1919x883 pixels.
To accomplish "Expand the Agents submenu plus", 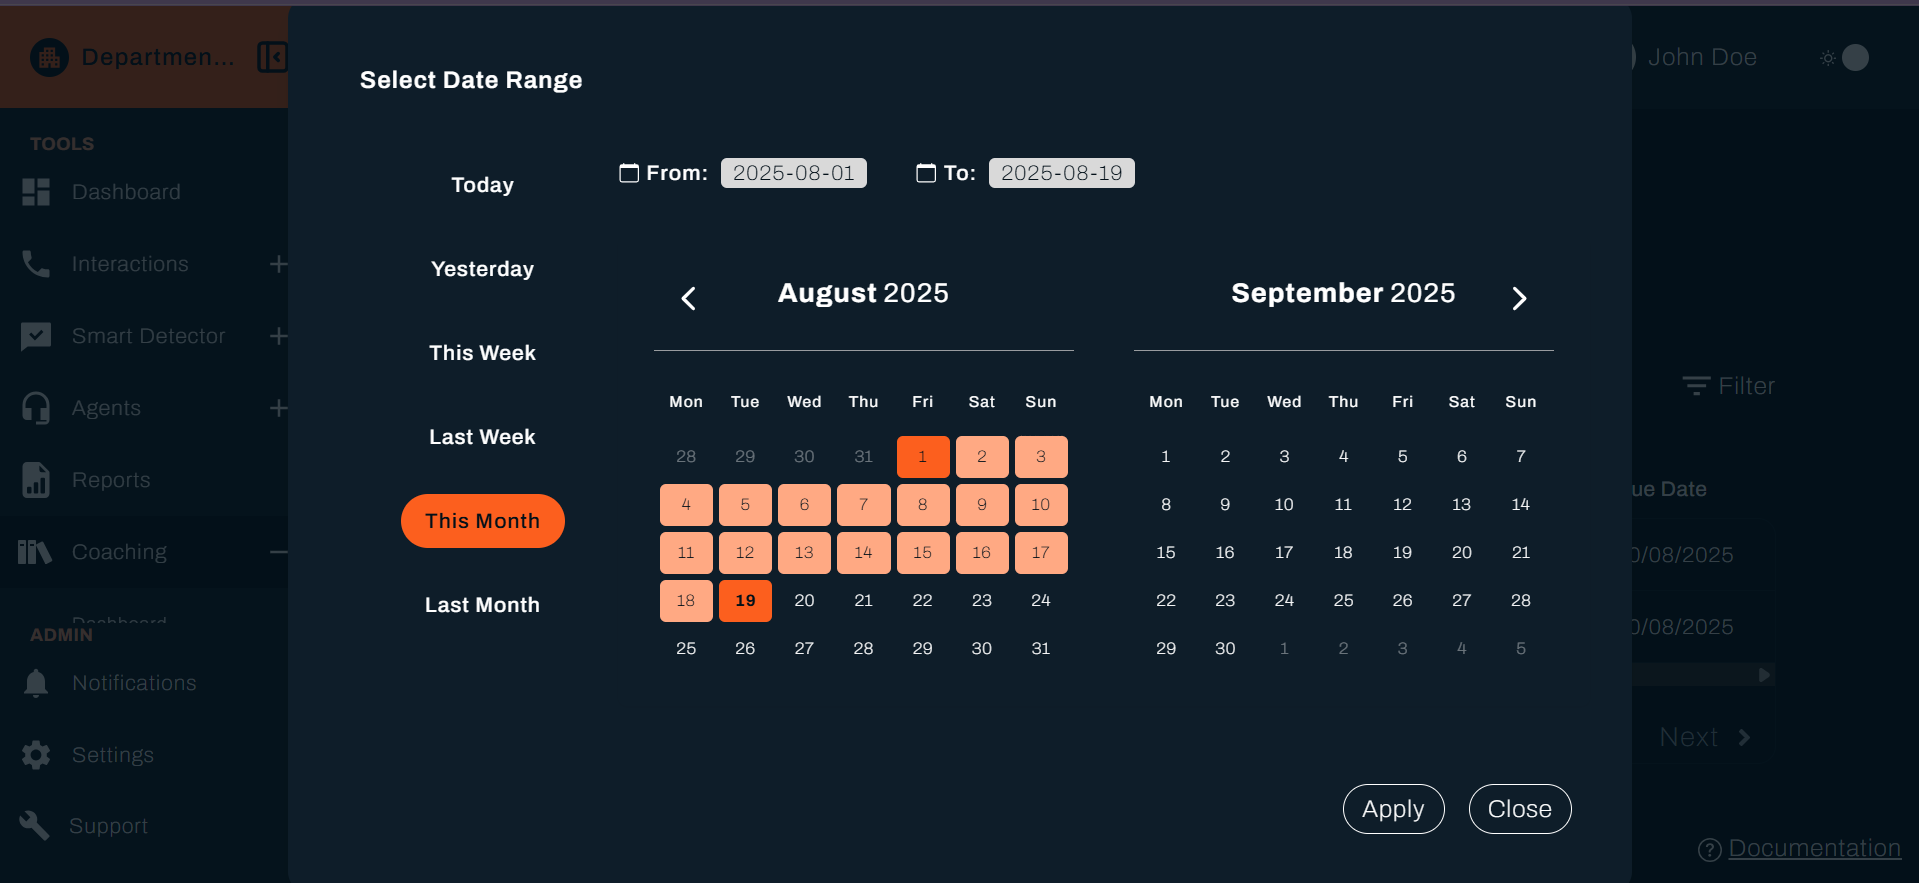I will pyautogui.click(x=278, y=408).
